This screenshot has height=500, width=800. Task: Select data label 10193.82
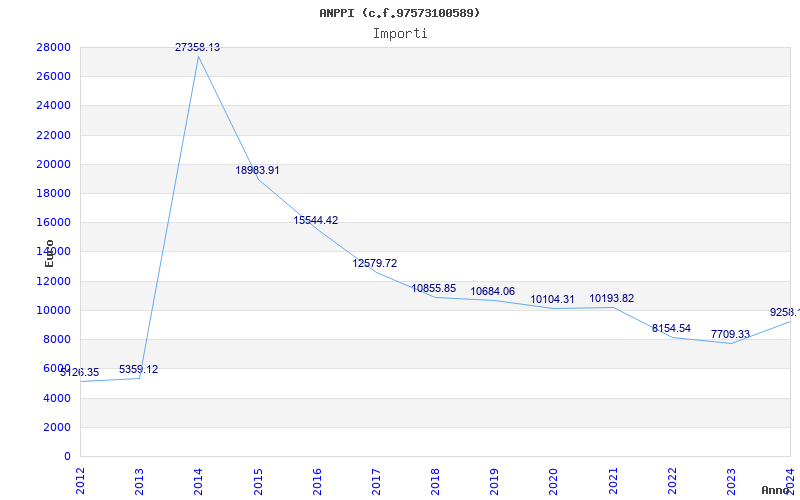click(612, 298)
